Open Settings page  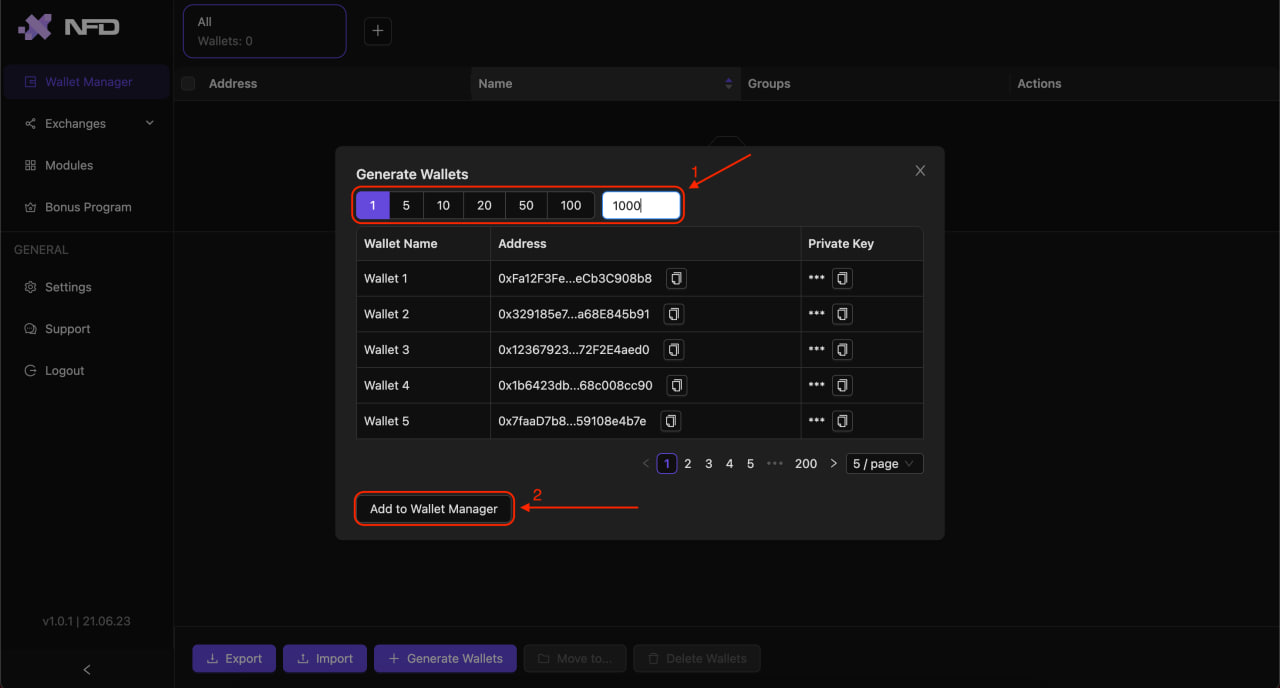(87, 287)
